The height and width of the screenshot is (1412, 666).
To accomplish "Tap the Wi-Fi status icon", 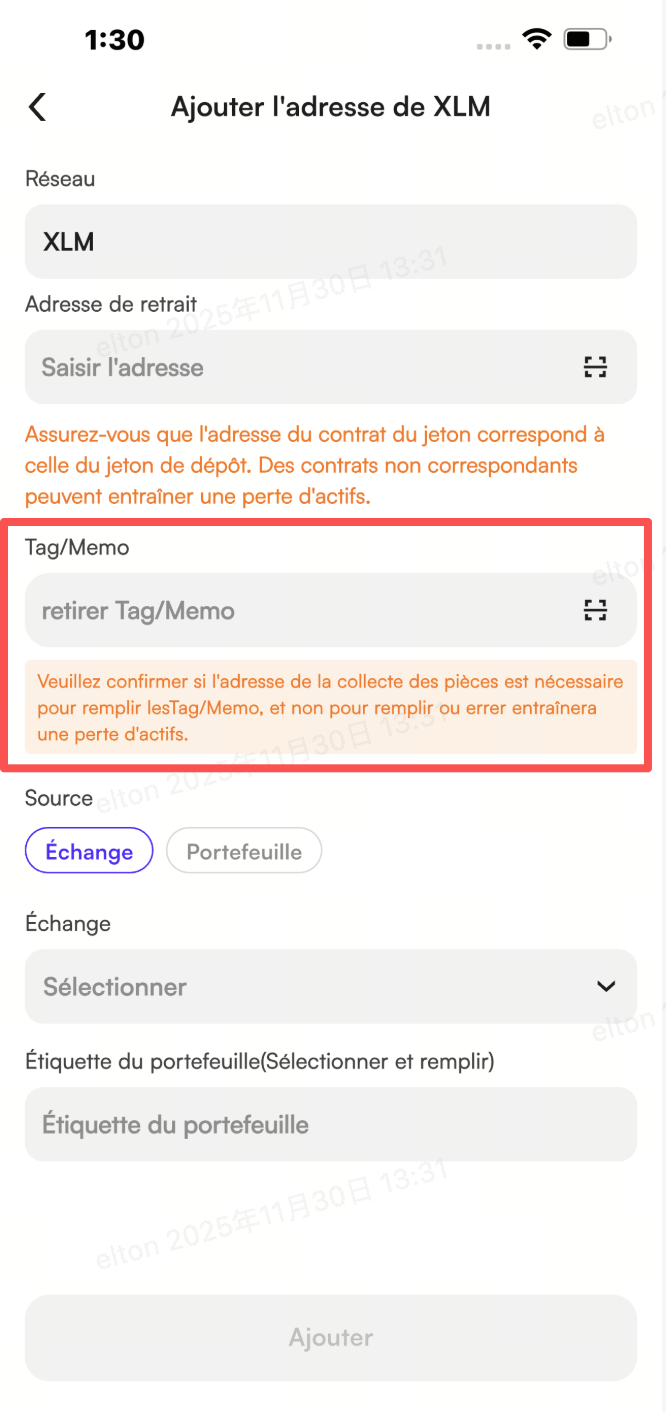I will click(537, 40).
